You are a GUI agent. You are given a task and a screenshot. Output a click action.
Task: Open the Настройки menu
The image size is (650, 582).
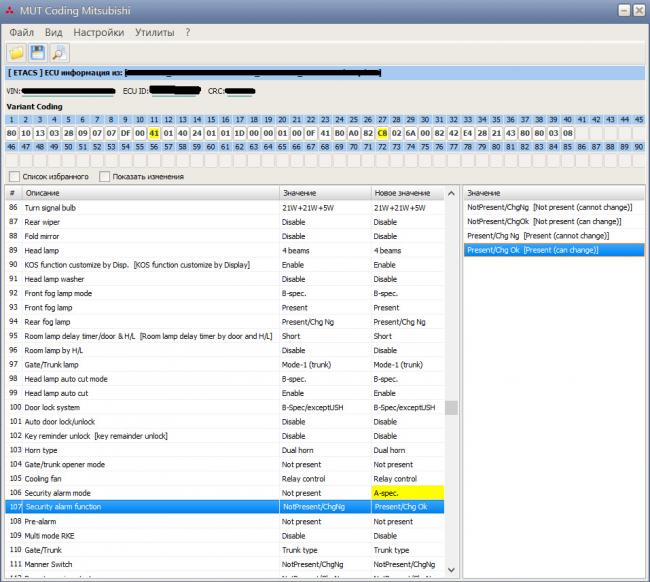tap(98, 32)
